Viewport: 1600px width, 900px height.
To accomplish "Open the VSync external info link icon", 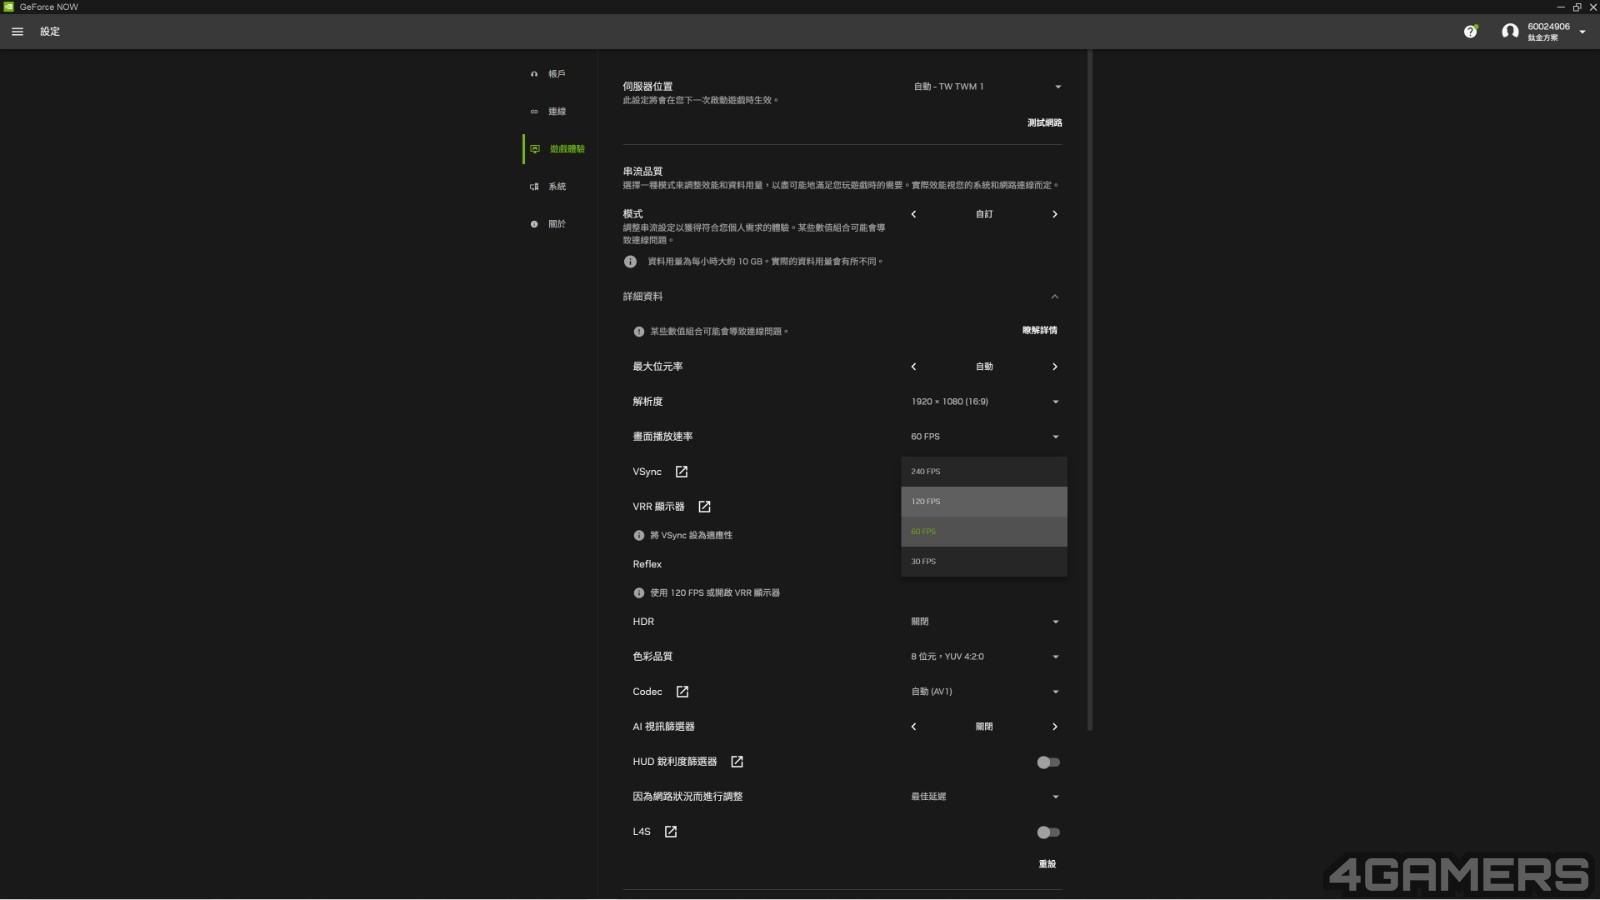I will 682,472.
